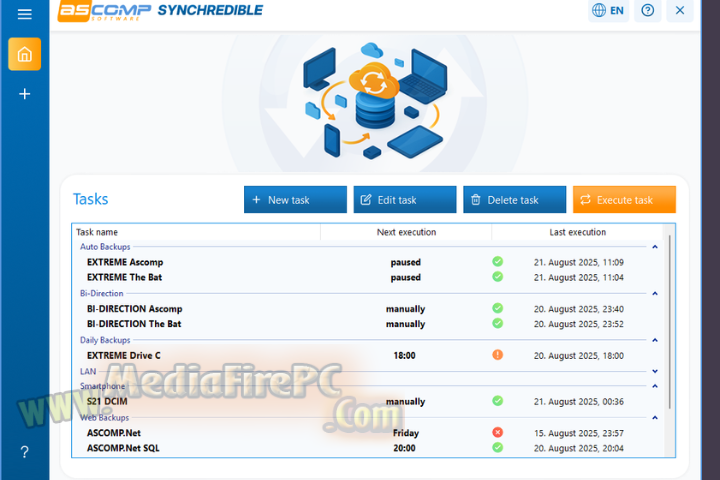Viewport: 720px width, 480px height.
Task: Select the BI-DIRECTION The Bat task
Action: coord(367,324)
